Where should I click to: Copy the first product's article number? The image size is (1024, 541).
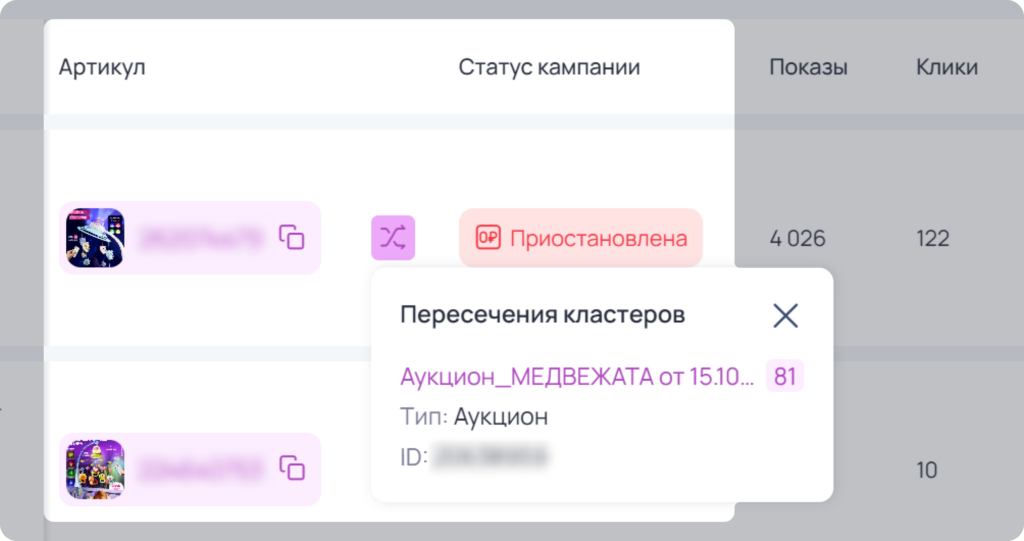pos(292,237)
